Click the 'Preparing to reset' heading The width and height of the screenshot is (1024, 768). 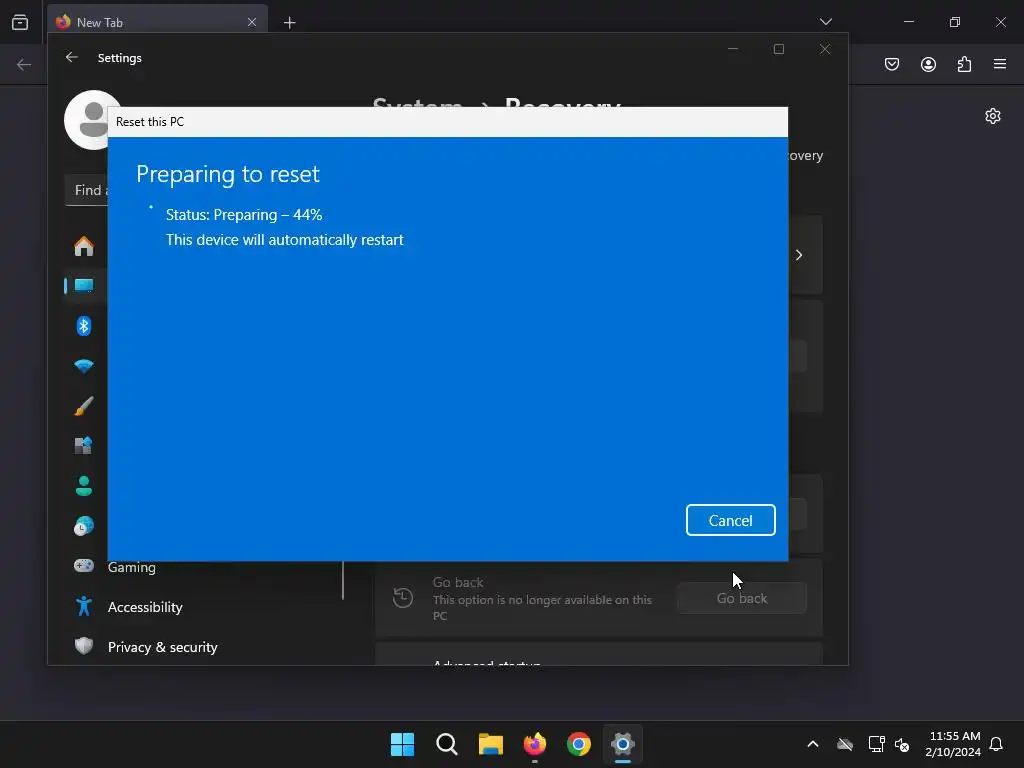pyautogui.click(x=228, y=174)
